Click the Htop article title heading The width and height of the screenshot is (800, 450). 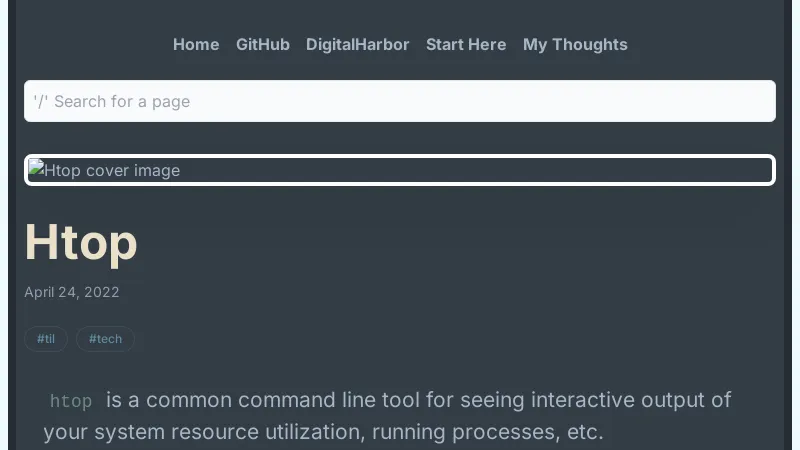[x=81, y=242]
